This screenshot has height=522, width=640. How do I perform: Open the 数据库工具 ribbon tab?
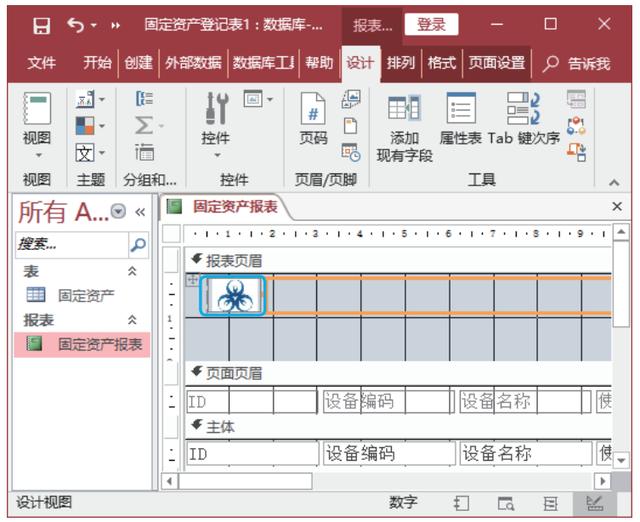click(263, 63)
